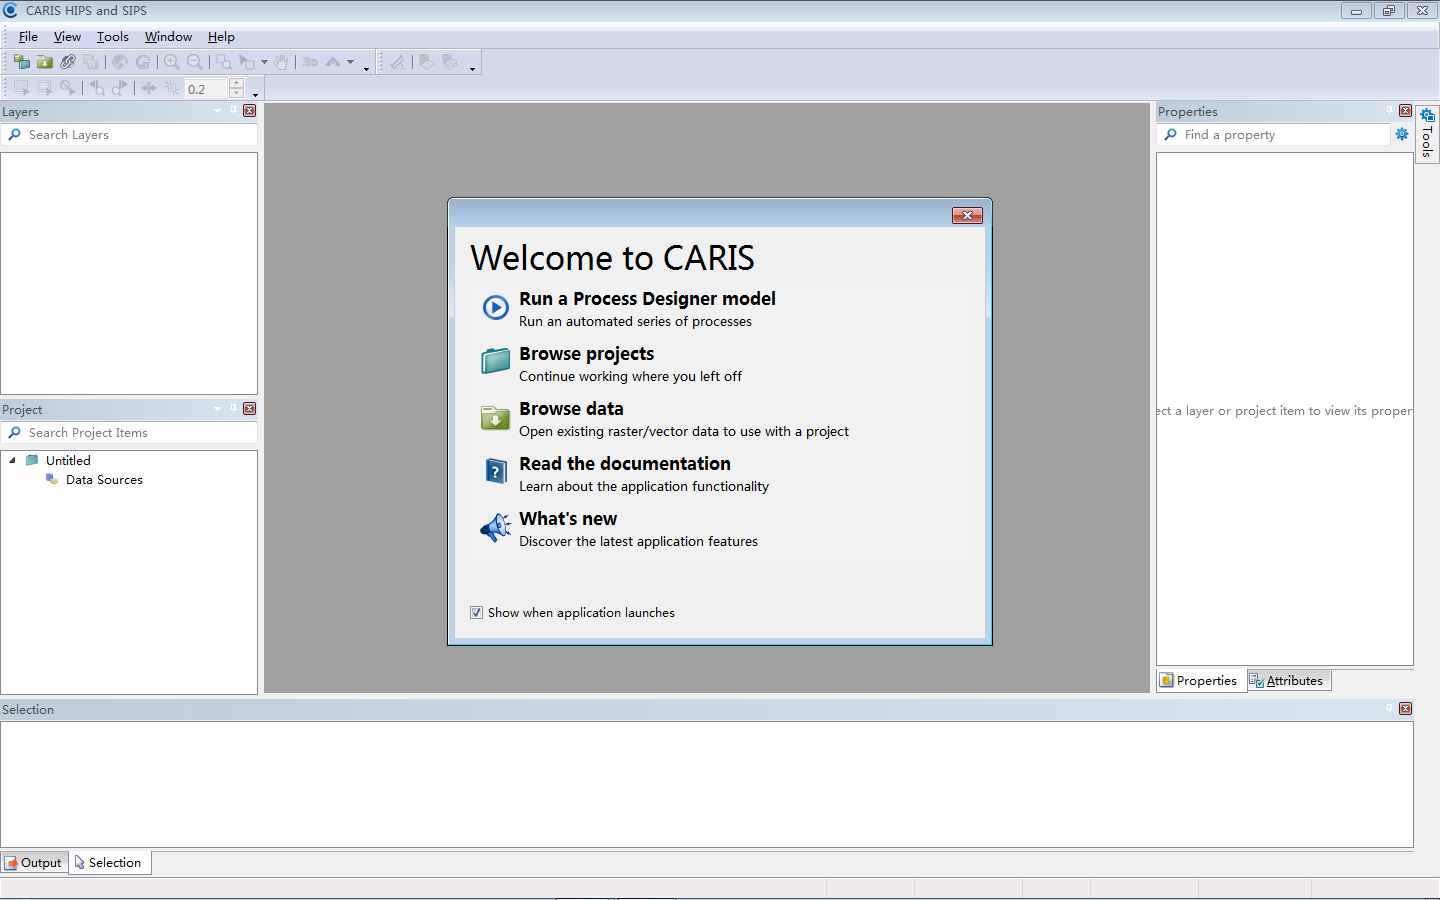Click the zoom-to-area rectangle icon

pyautogui.click(x=224, y=62)
